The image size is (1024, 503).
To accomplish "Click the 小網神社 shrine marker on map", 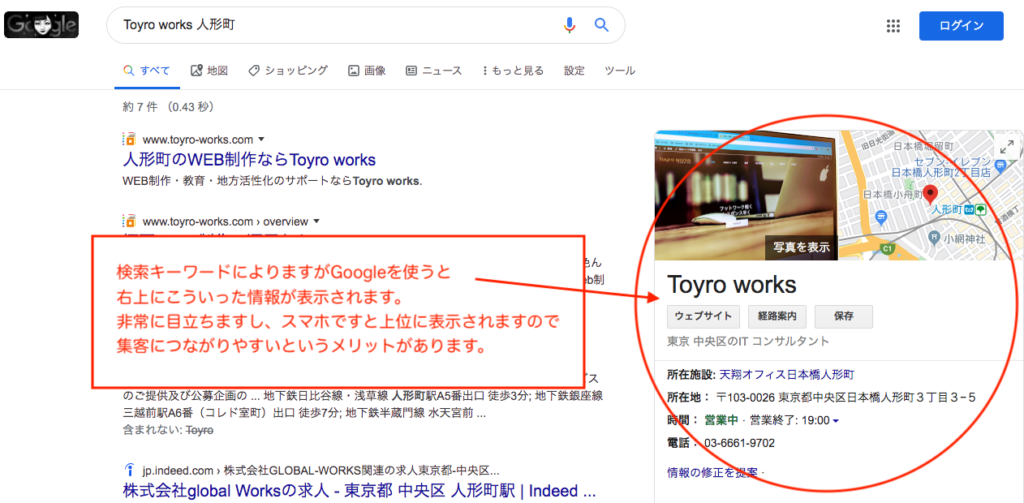I will pos(934,236).
